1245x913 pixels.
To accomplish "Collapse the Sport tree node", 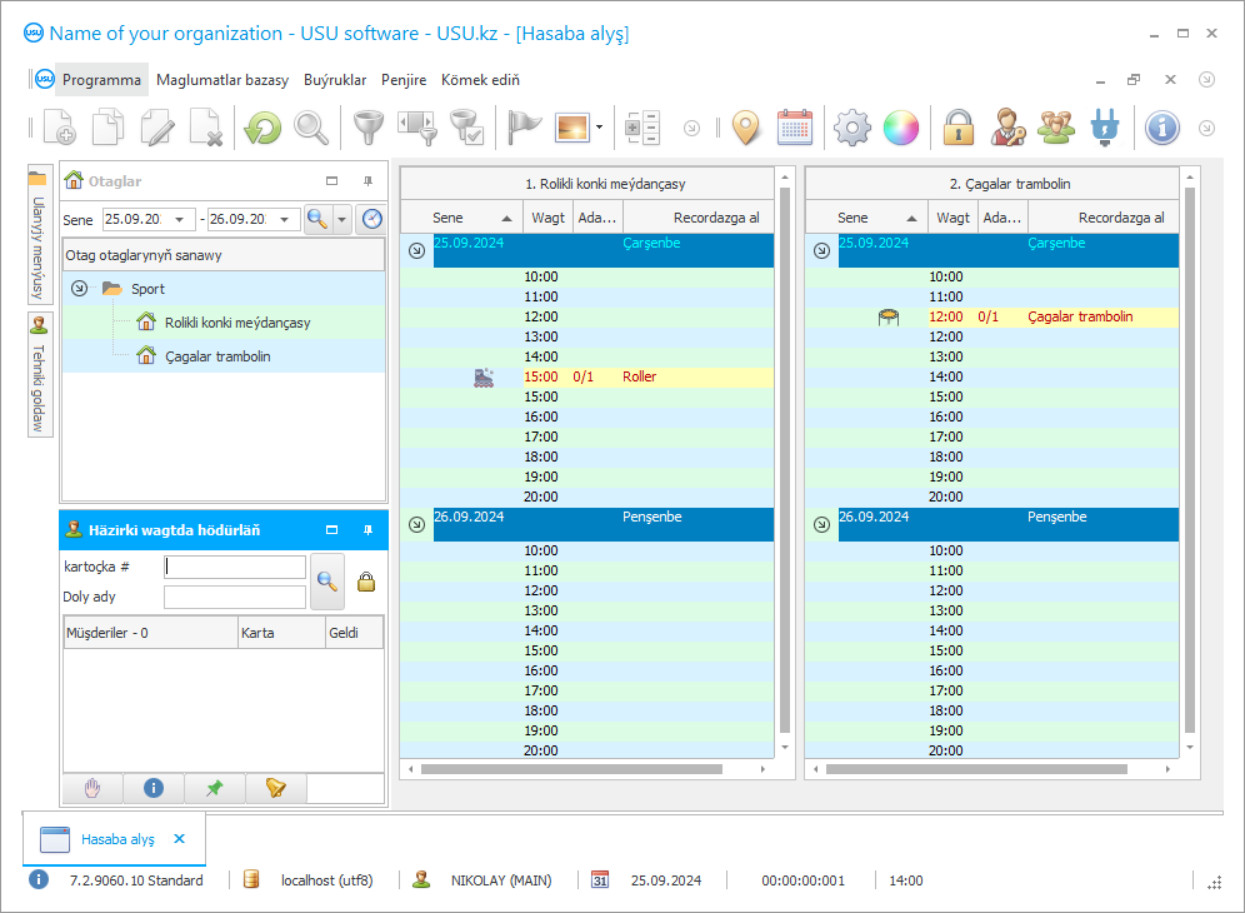I will pyautogui.click(x=79, y=289).
